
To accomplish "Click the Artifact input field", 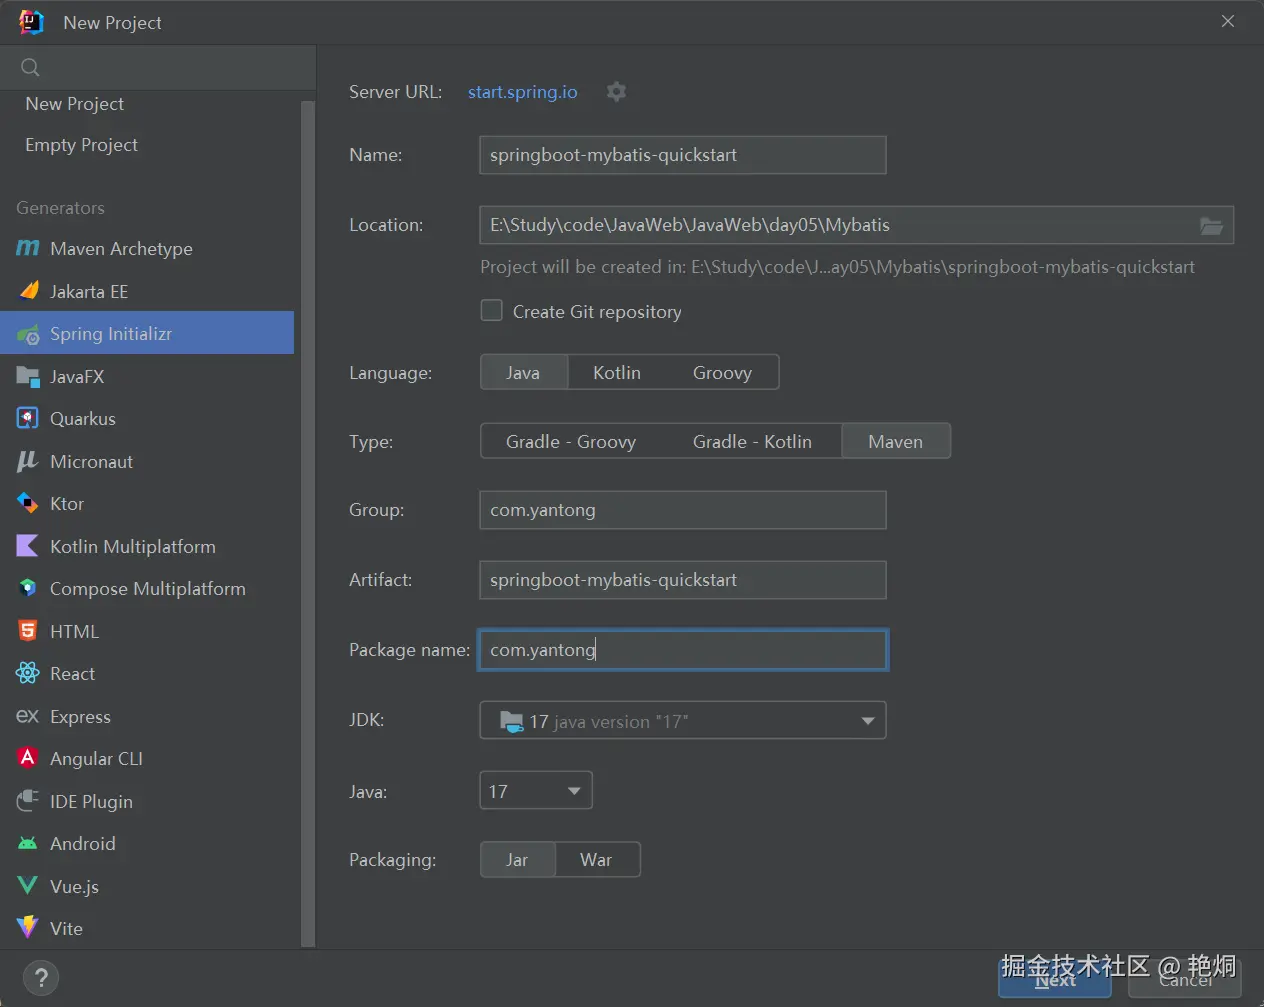I will point(683,580).
